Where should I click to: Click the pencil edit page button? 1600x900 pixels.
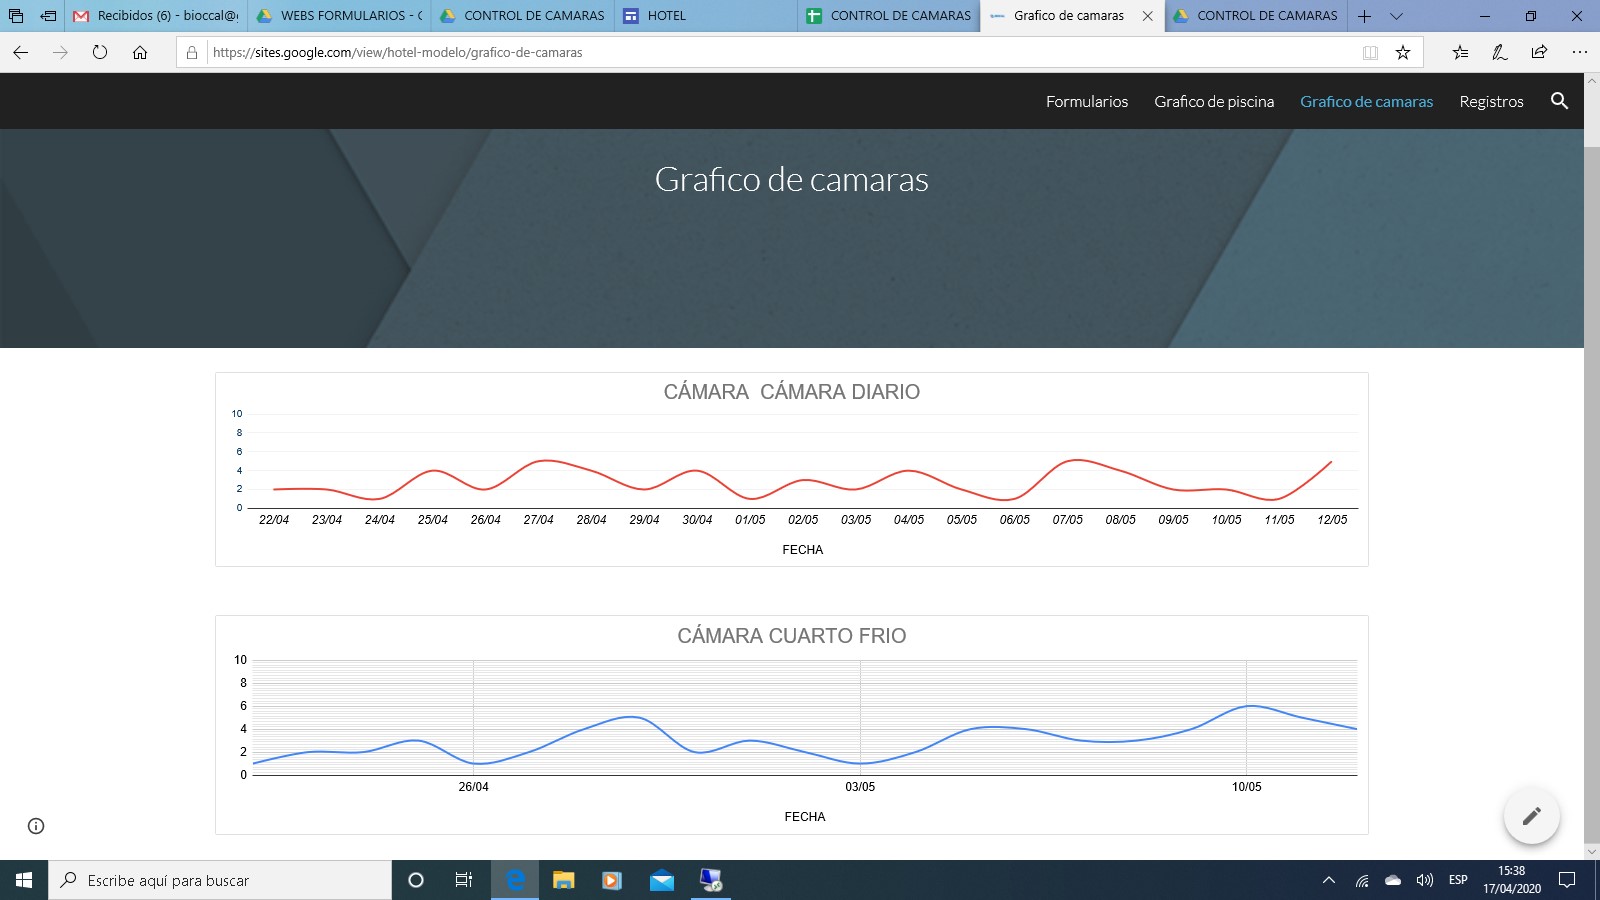click(1531, 816)
